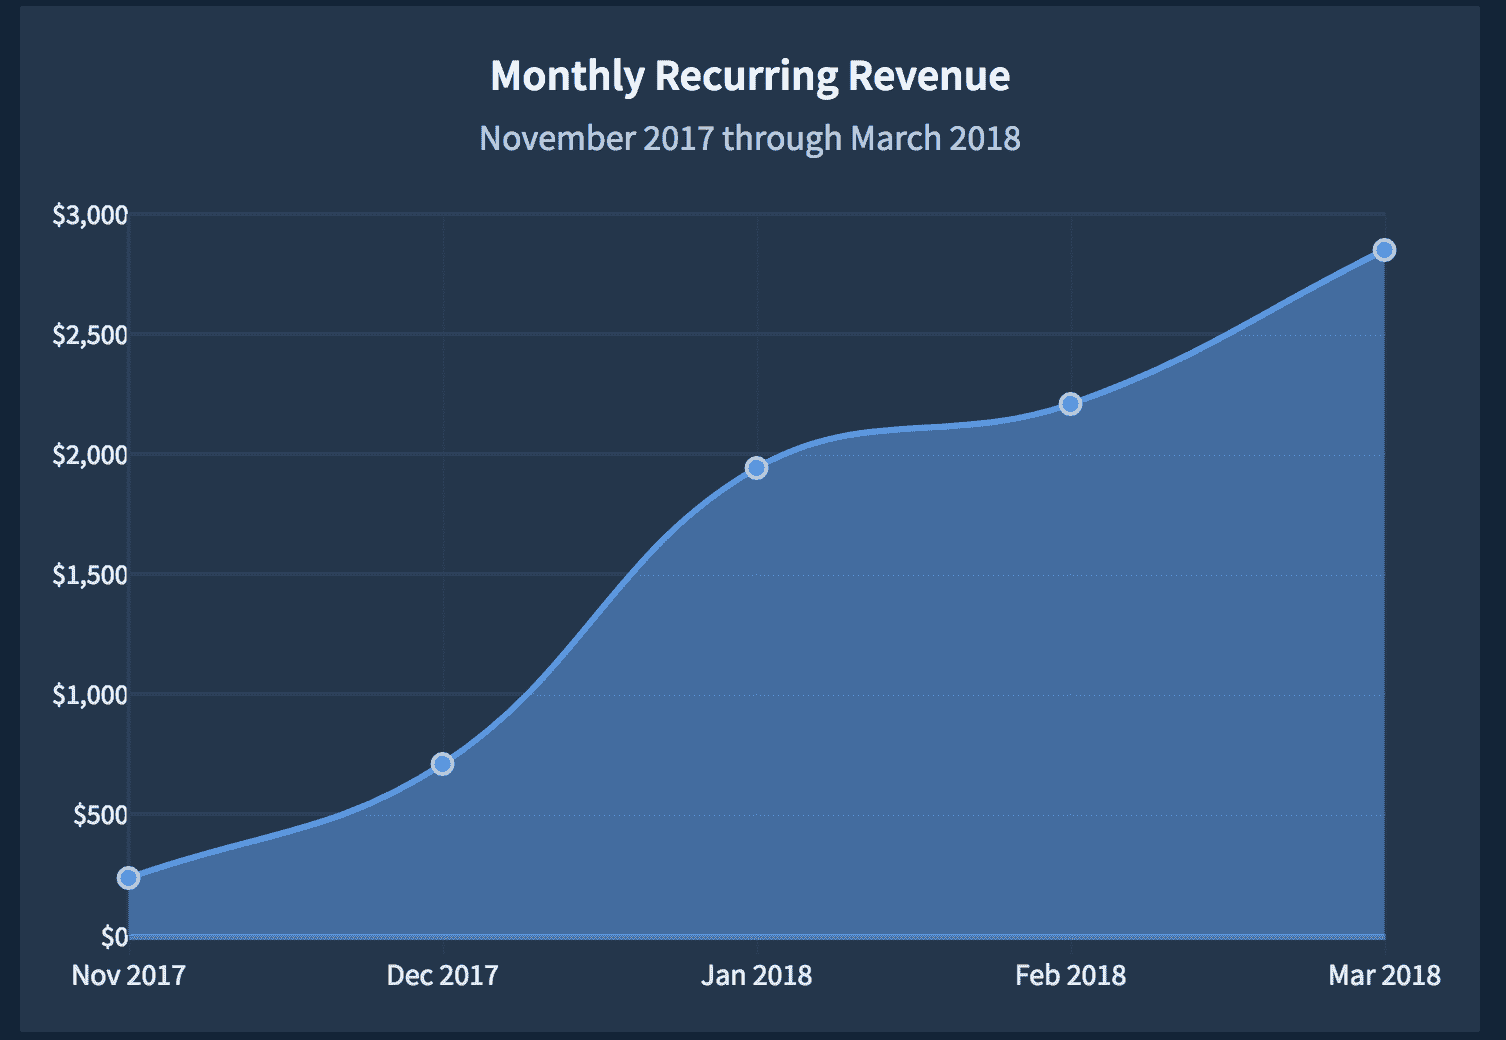Viewport: 1506px width, 1040px height.
Task: Click the shaded blue area under the curve
Action: click(x=900, y=700)
